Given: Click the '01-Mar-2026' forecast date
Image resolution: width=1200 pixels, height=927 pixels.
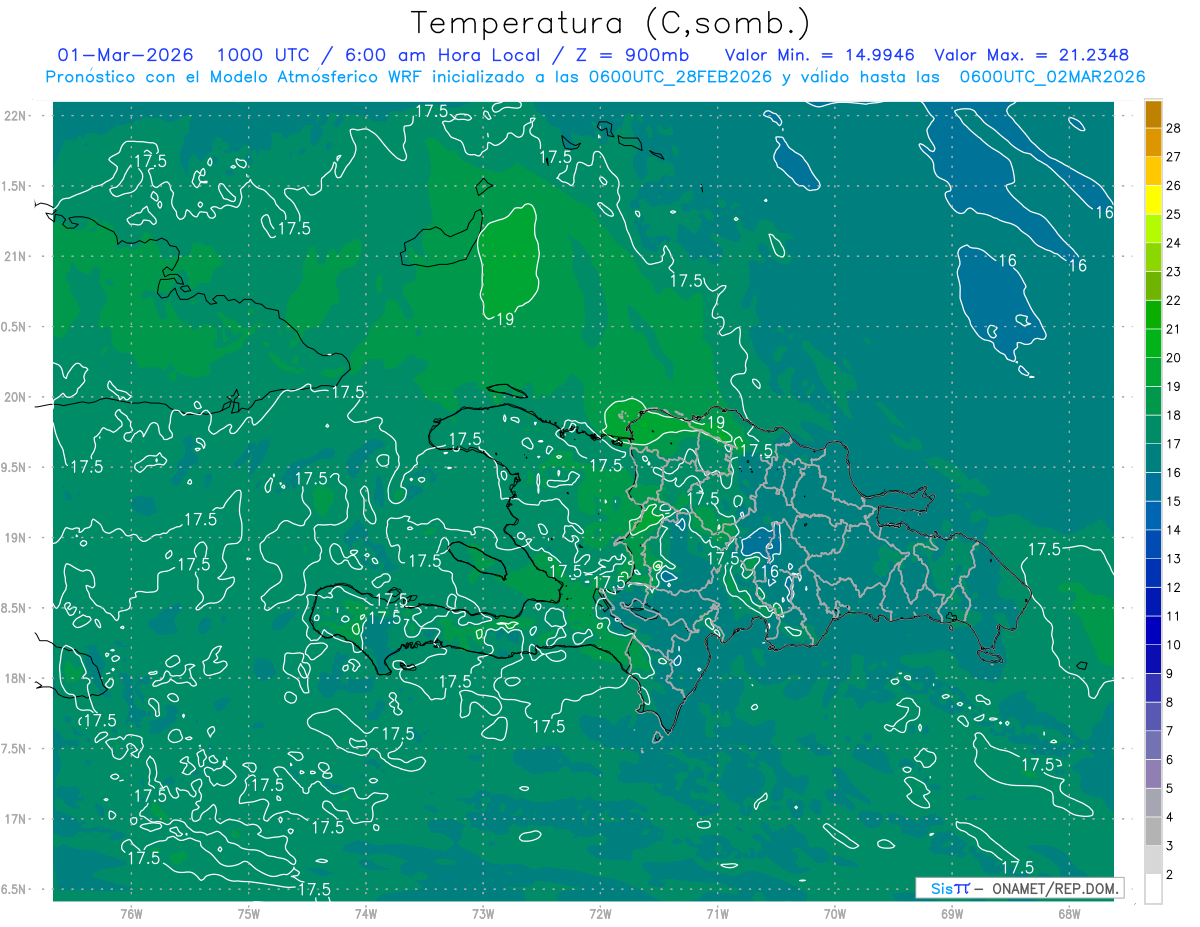Looking at the screenshot, I should tap(126, 55).
